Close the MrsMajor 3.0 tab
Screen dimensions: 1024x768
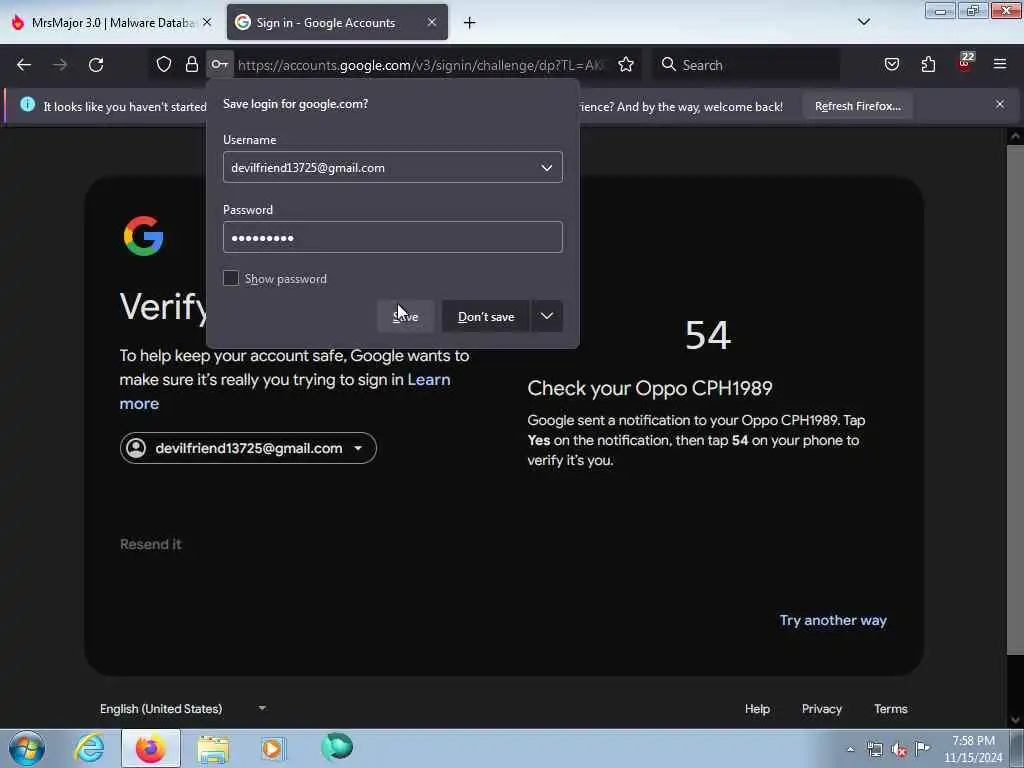(x=207, y=22)
